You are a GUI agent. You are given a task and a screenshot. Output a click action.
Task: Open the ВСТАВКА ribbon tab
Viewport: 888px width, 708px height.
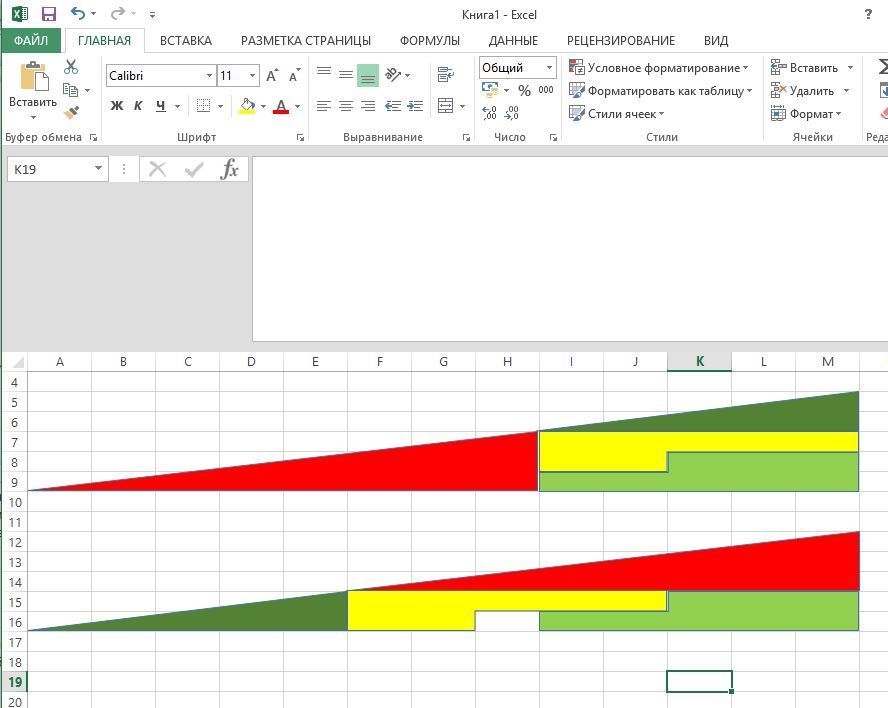(186, 41)
